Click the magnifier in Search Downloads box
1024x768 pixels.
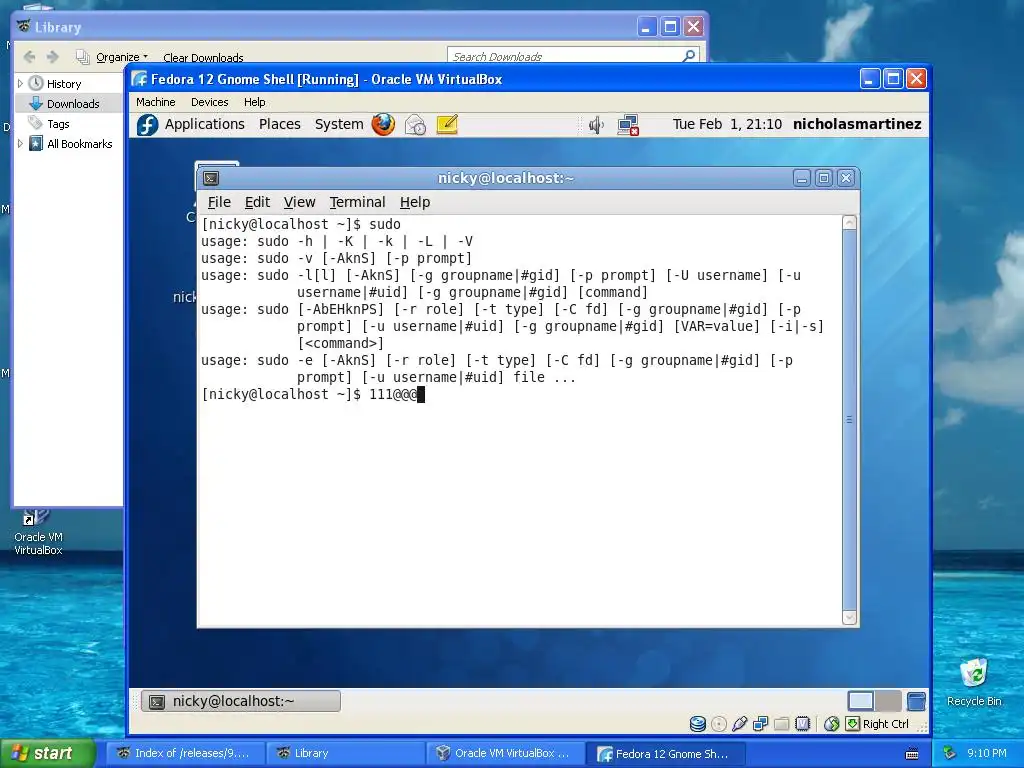(x=688, y=56)
